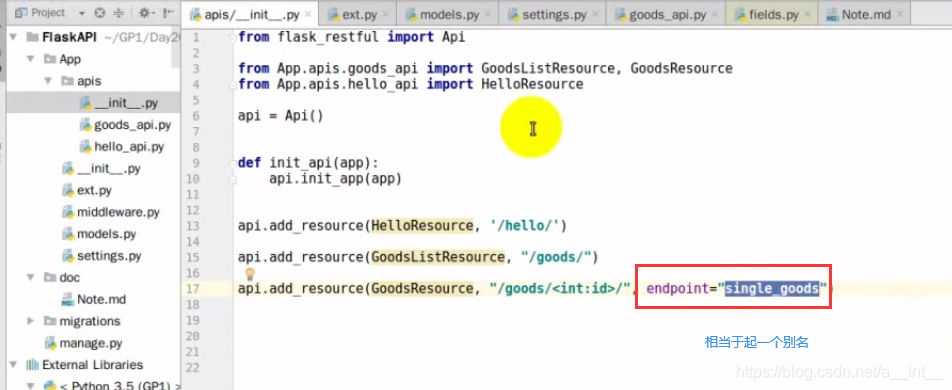This screenshot has height=390, width=952.
Task: Open models.py in the project tree
Action: [x=106, y=234]
